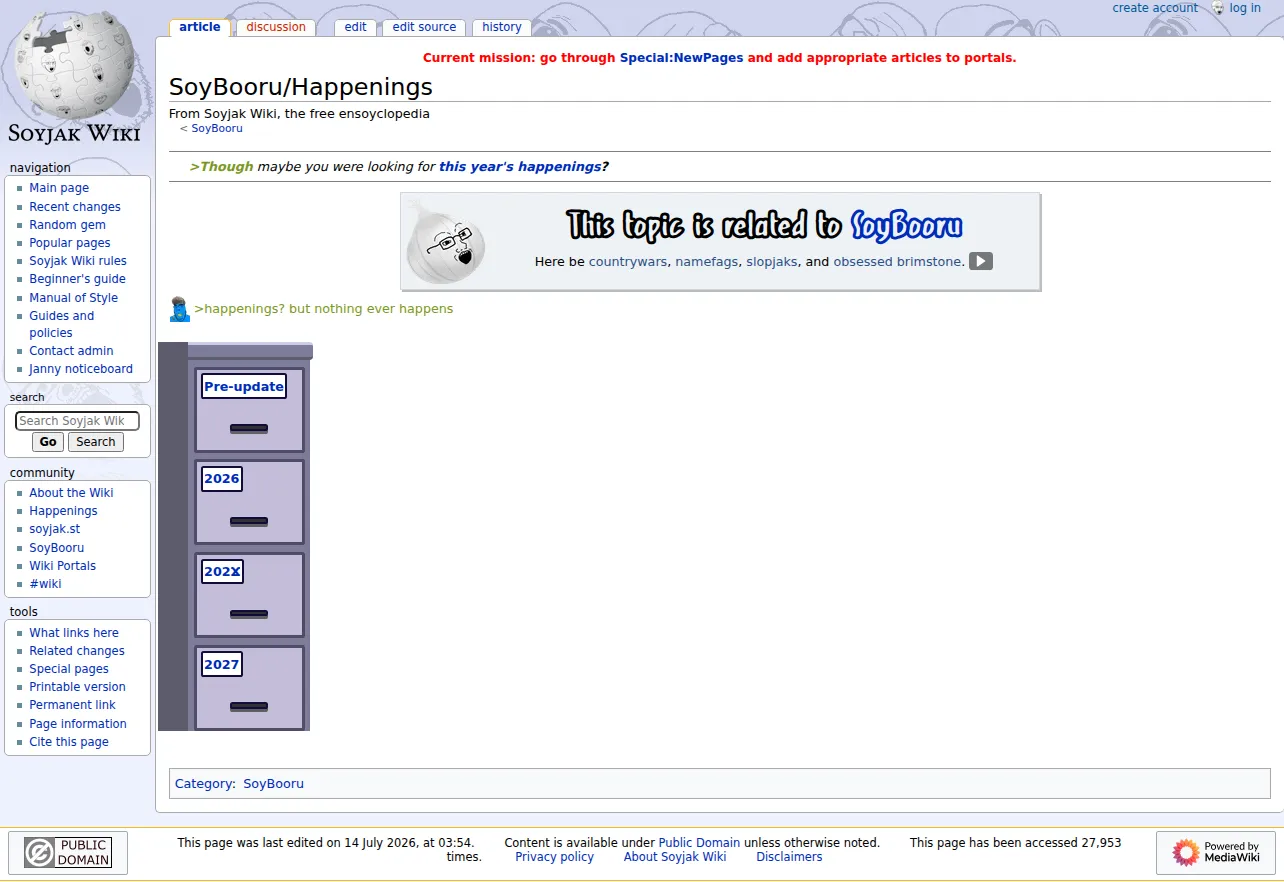Click Cite this page
The height and width of the screenshot is (882, 1284).
[69, 742]
